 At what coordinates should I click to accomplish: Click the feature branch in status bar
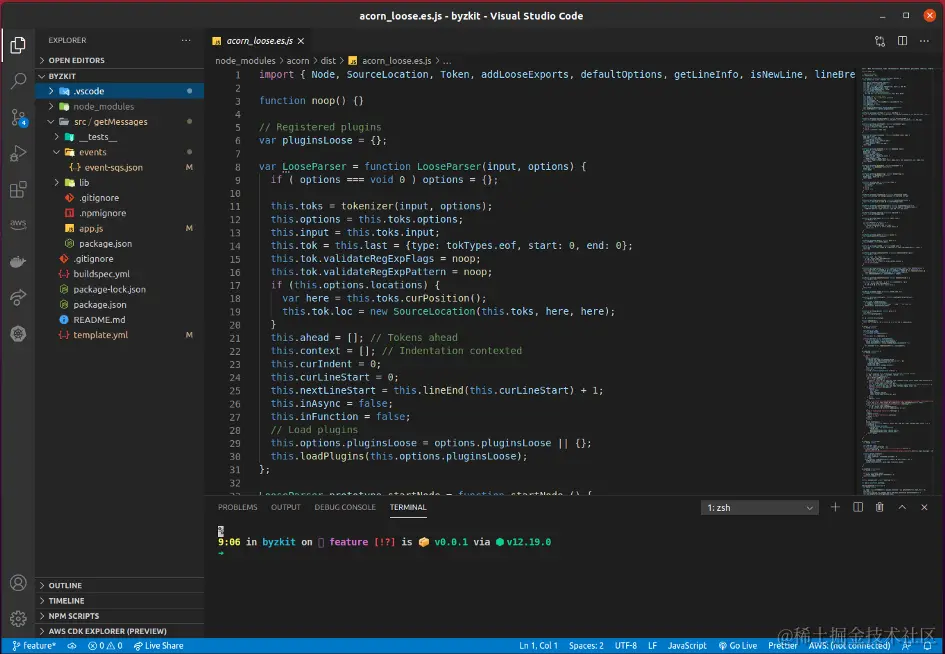(34, 646)
